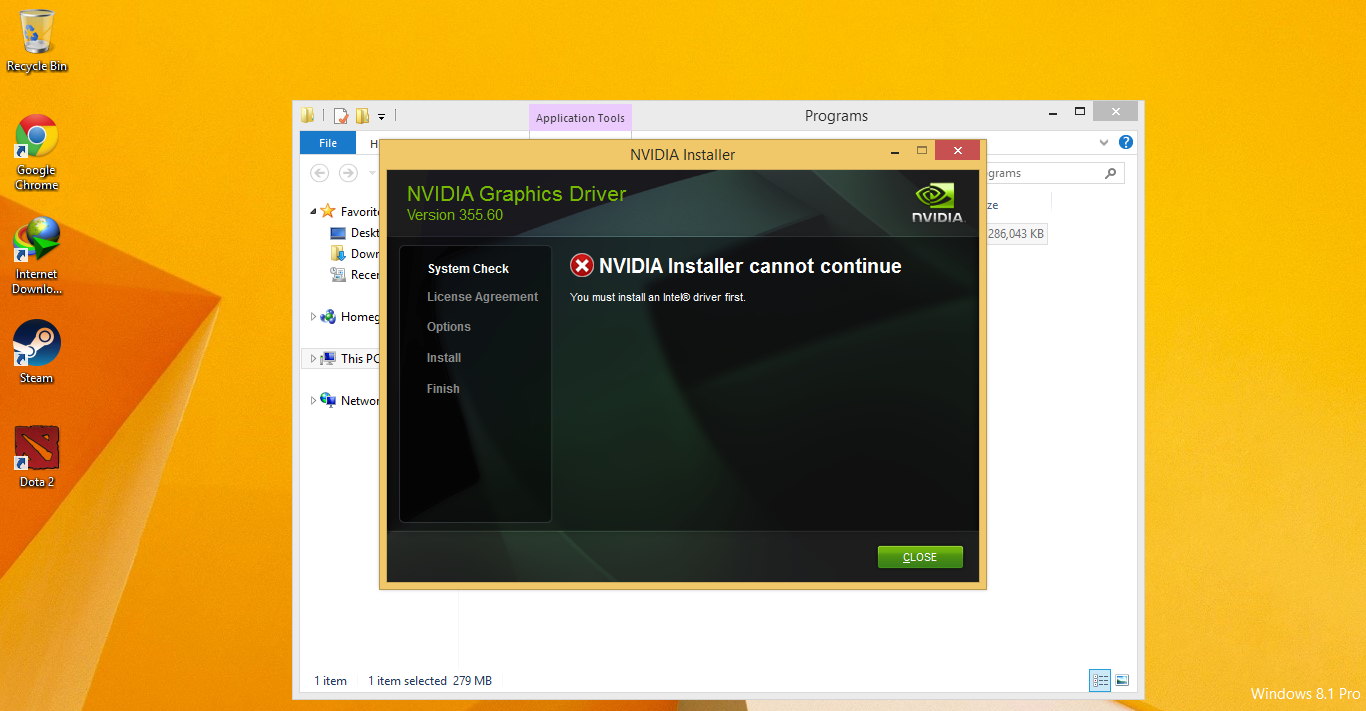Open the Application Tools tab in Explorer
The width and height of the screenshot is (1366, 711).
click(580, 118)
